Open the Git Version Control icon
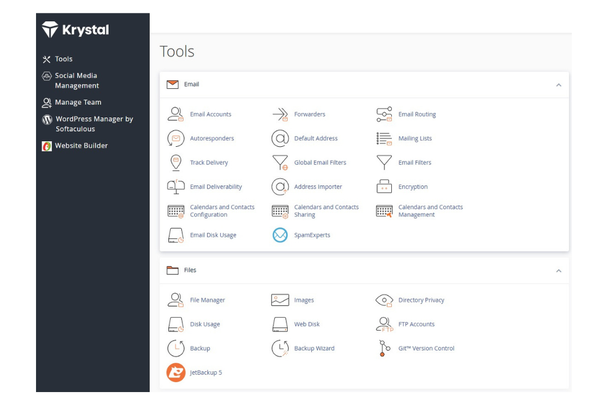This screenshot has height=405, width=608. 384,348
